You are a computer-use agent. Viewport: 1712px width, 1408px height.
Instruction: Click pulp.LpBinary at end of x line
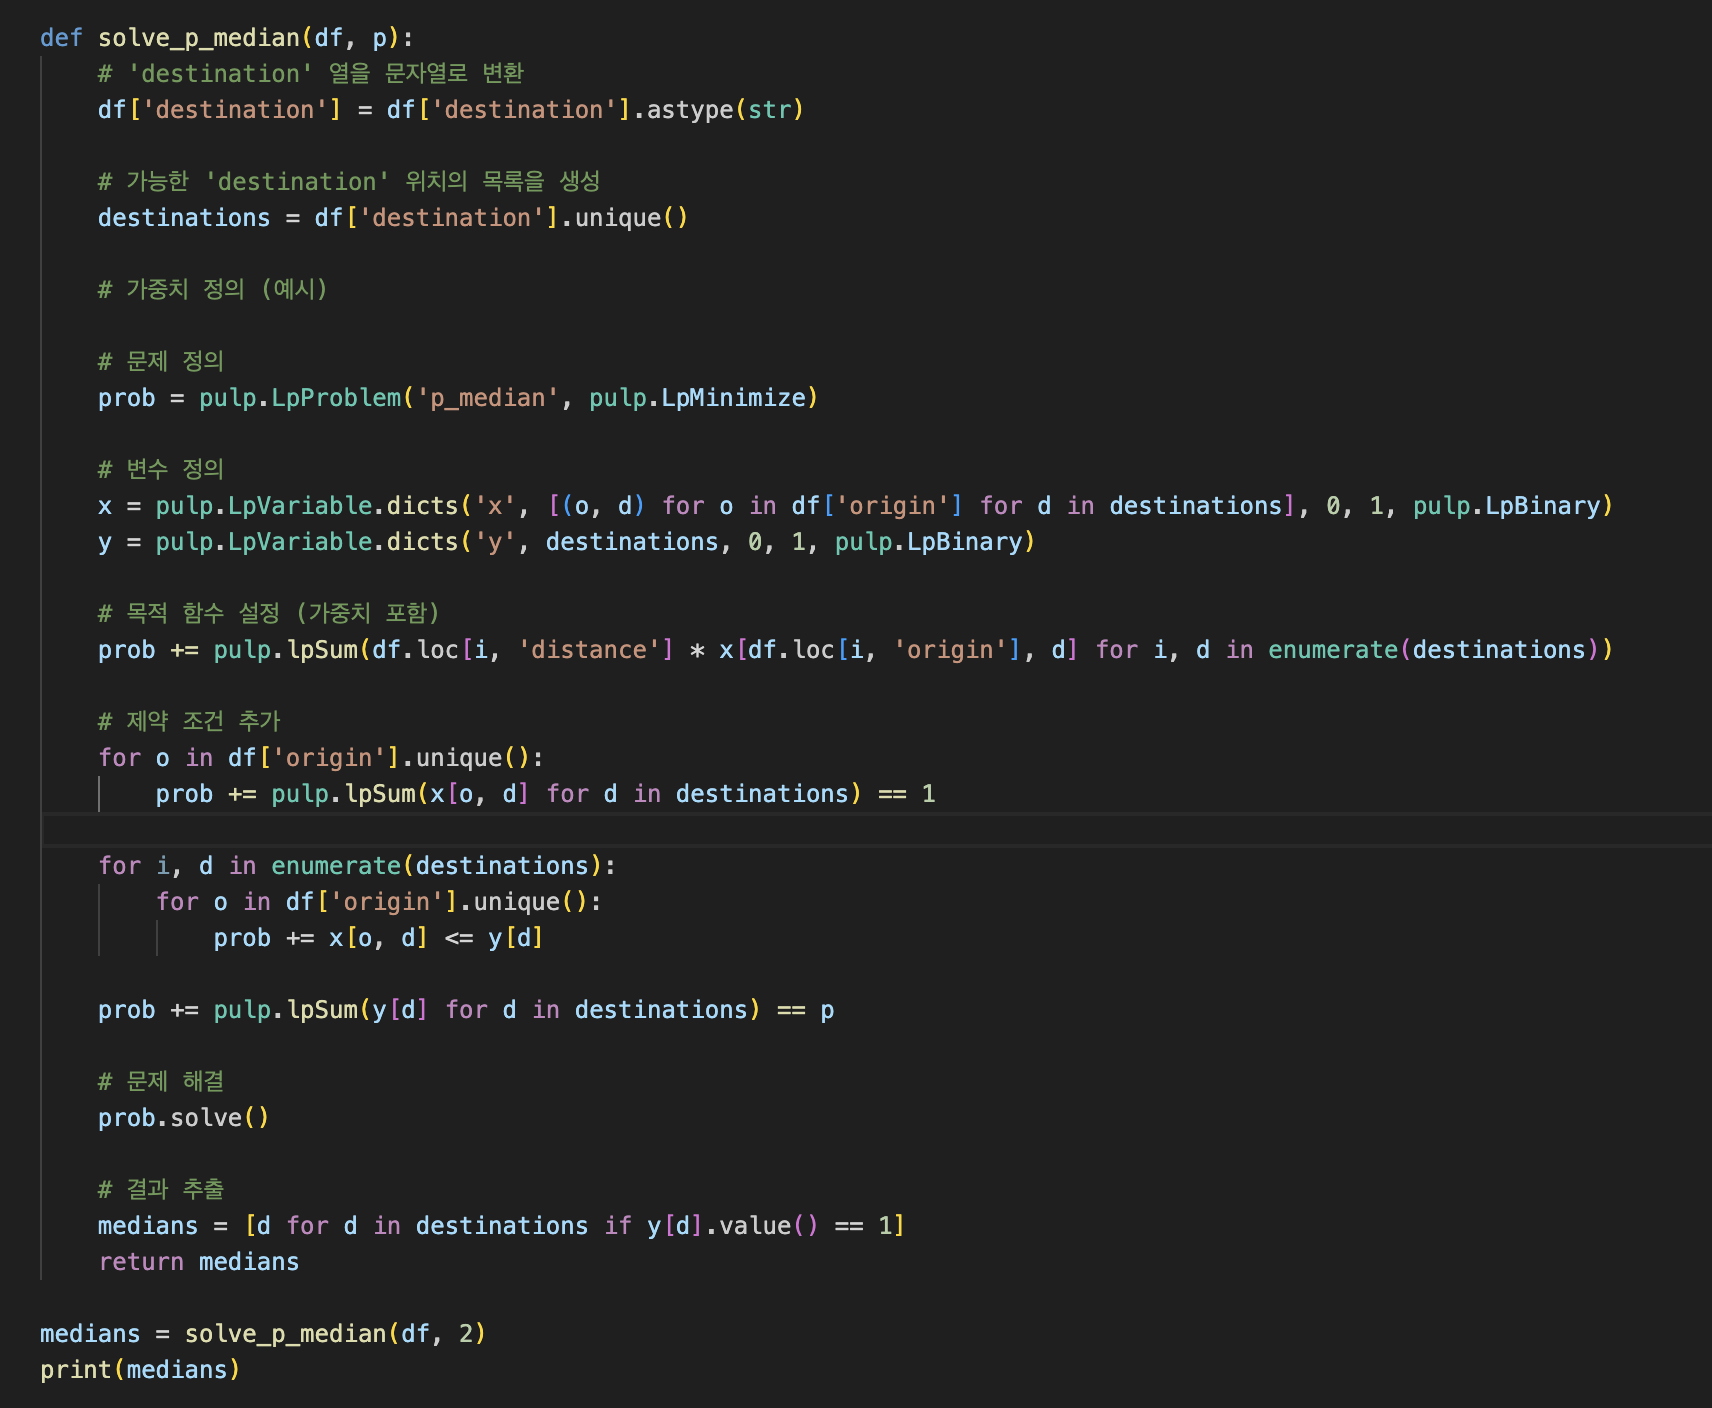pyautogui.click(x=1506, y=506)
